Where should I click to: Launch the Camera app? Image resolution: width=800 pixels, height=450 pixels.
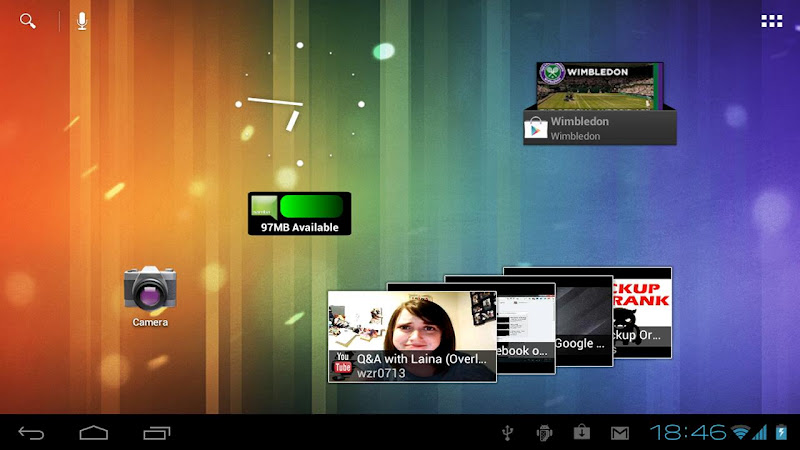coord(150,296)
